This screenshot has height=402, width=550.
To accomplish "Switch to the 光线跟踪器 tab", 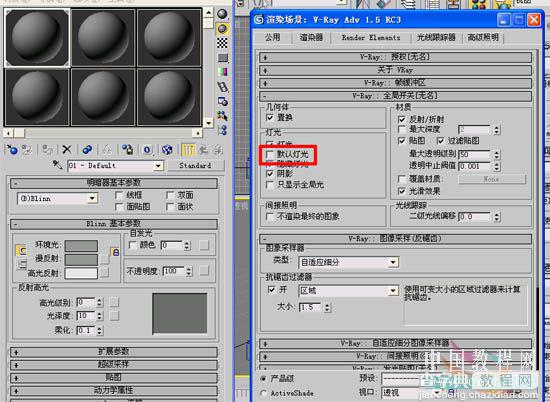I will pyautogui.click(x=436, y=38).
